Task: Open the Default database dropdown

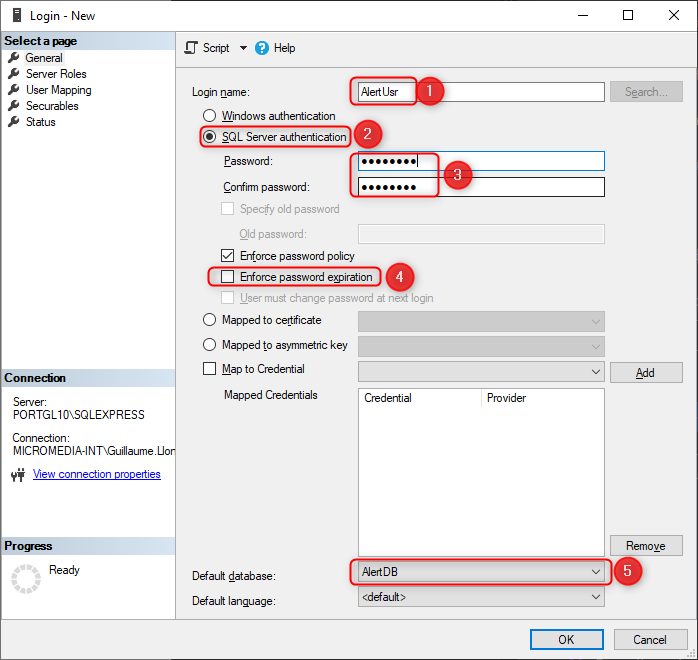Action: [x=596, y=572]
